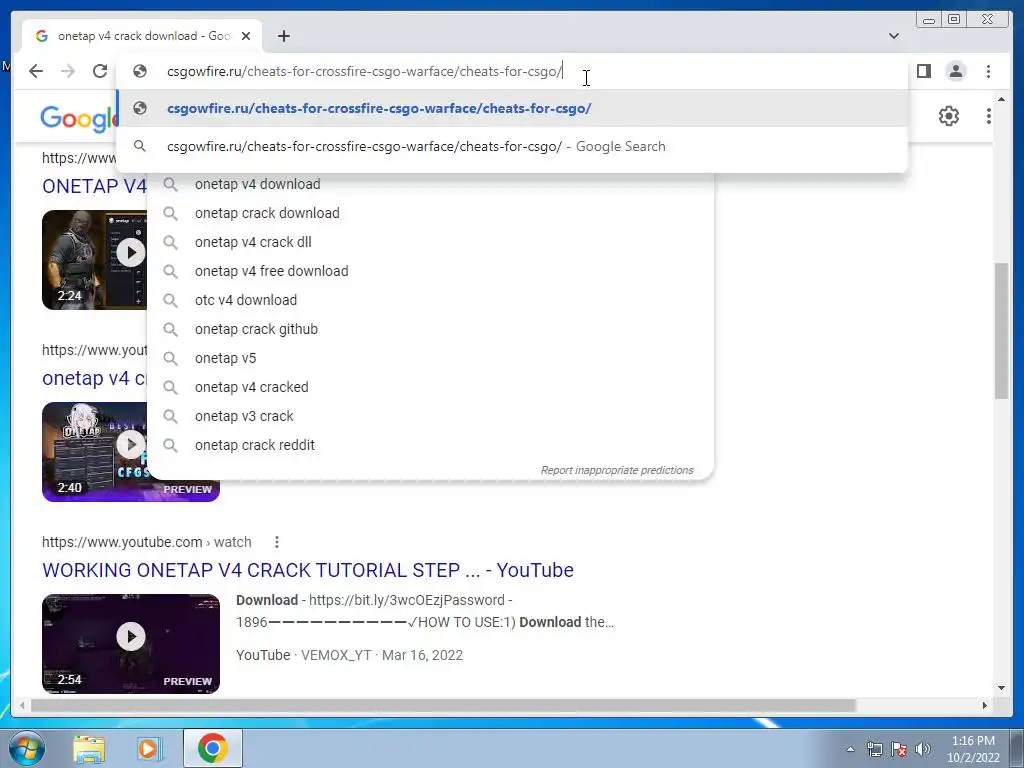Click Chrome icon in taskbar
Image resolution: width=1024 pixels, height=768 pixels.
[x=213, y=748]
